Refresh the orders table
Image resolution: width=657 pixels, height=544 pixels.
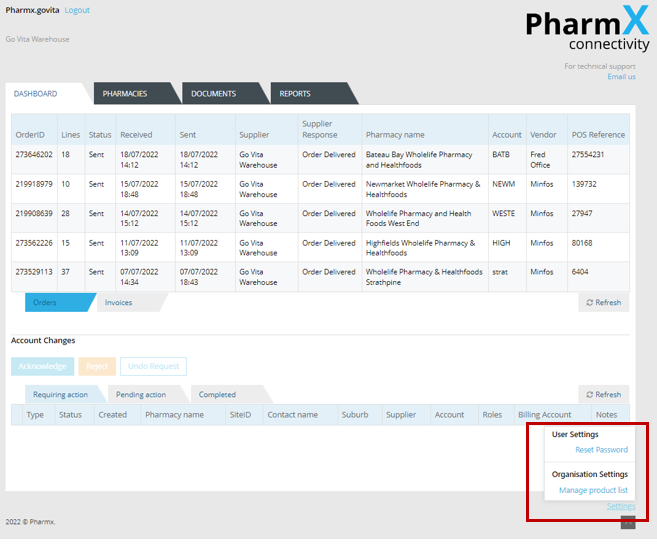tap(603, 302)
